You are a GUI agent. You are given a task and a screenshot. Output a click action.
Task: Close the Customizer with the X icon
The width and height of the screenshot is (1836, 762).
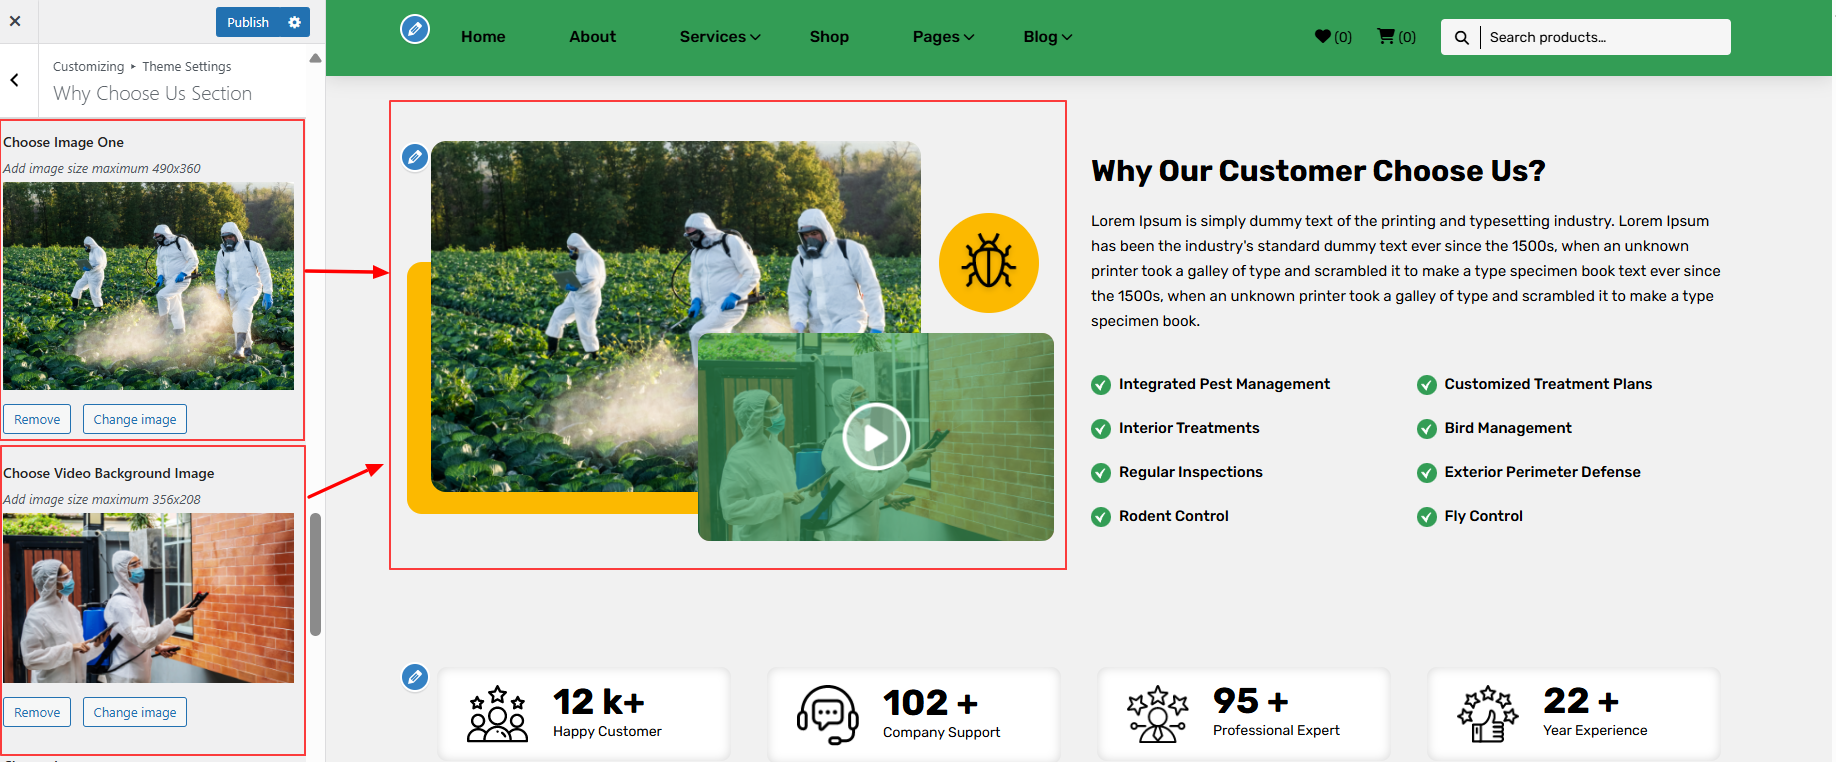point(15,21)
